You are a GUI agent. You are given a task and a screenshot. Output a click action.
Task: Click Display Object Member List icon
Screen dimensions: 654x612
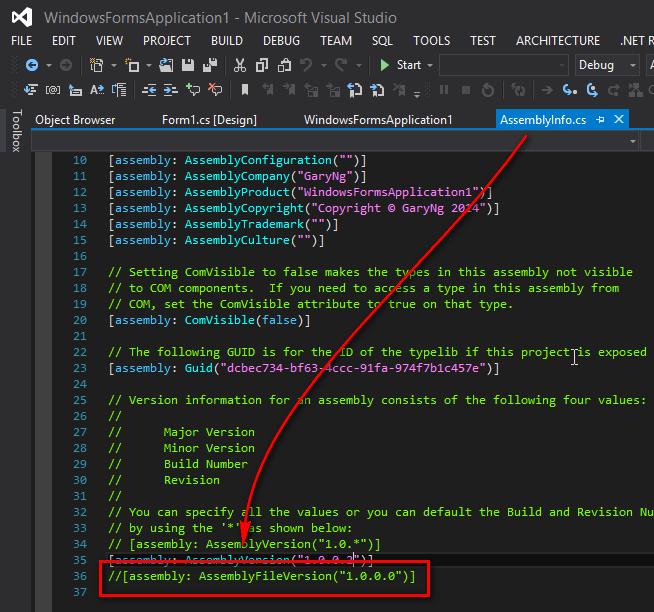(x=30, y=90)
